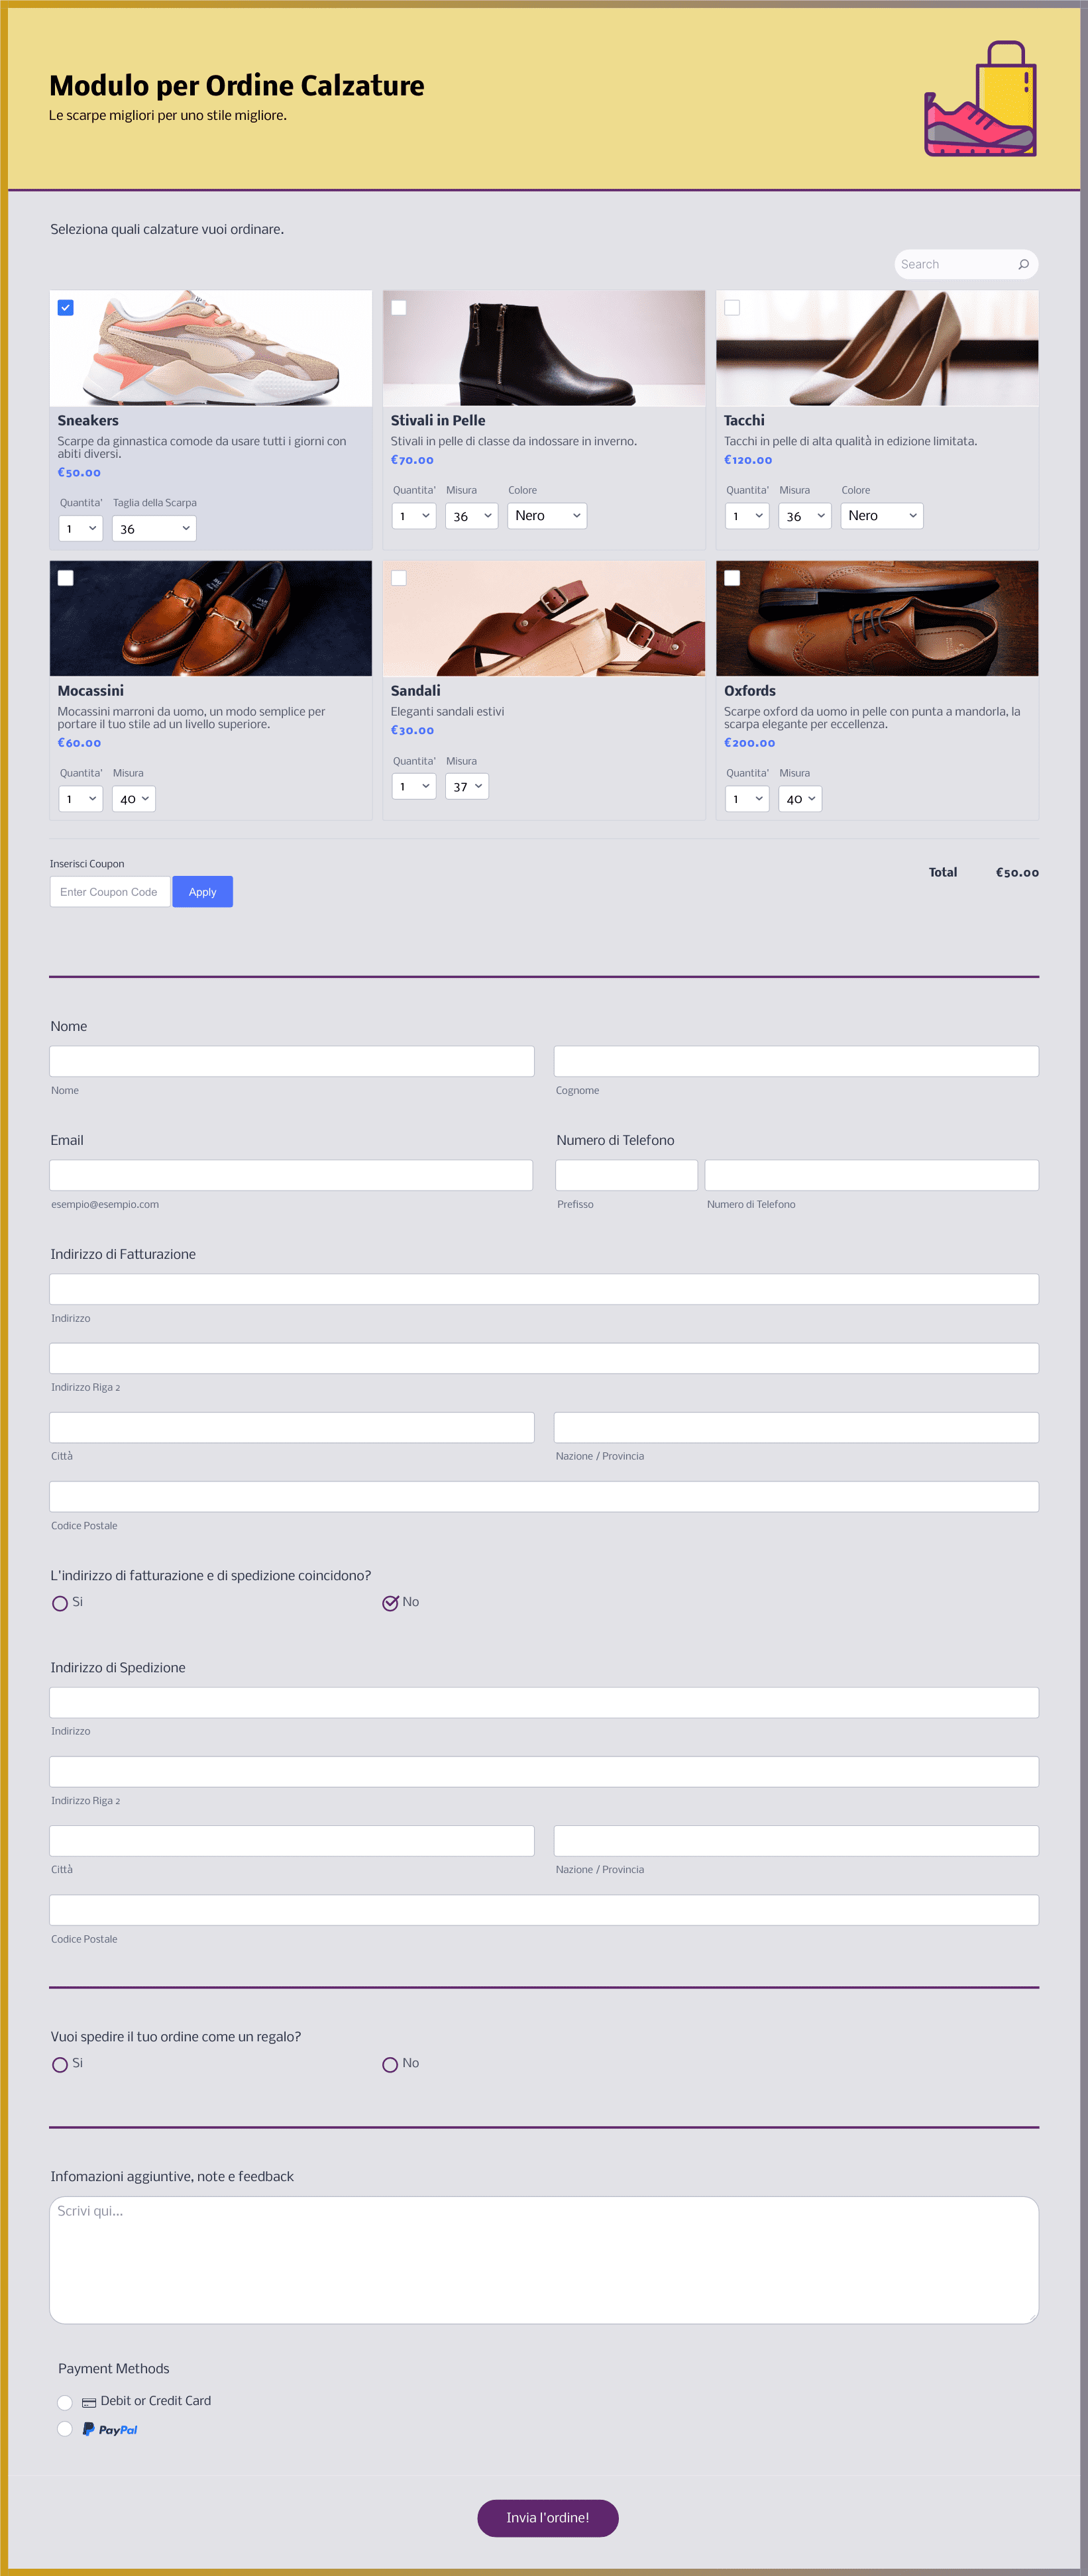Click the shoe and shopping bag logo
The height and width of the screenshot is (2576, 1088).
pos(980,98)
